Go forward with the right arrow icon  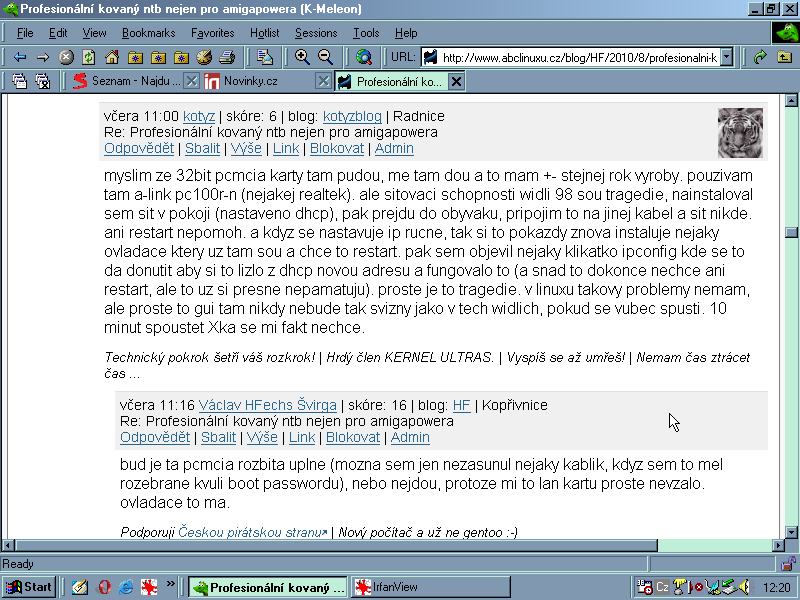[42, 57]
